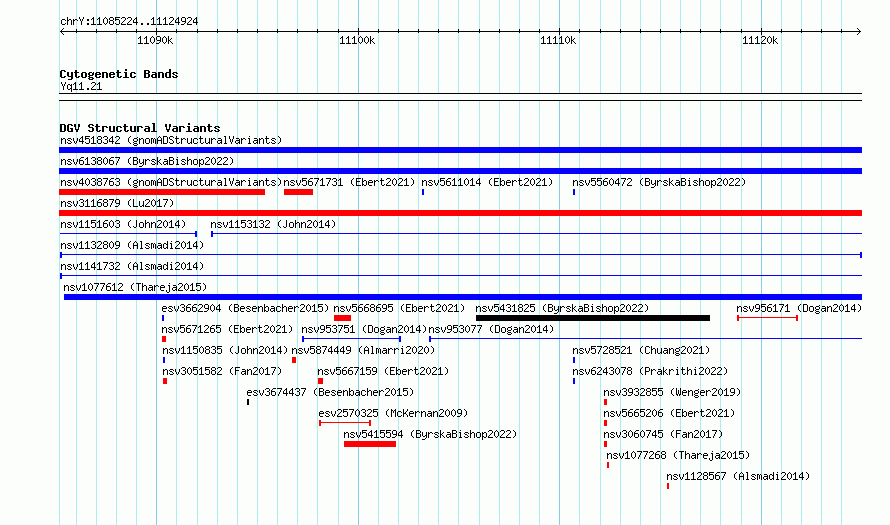Click the 11120k ruler position label

tap(760, 40)
